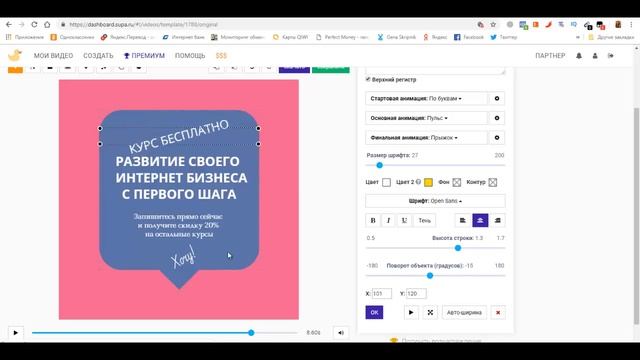This screenshot has height=360, width=640.
Task: Open the Контур outline color swatch
Action: click(x=493, y=182)
